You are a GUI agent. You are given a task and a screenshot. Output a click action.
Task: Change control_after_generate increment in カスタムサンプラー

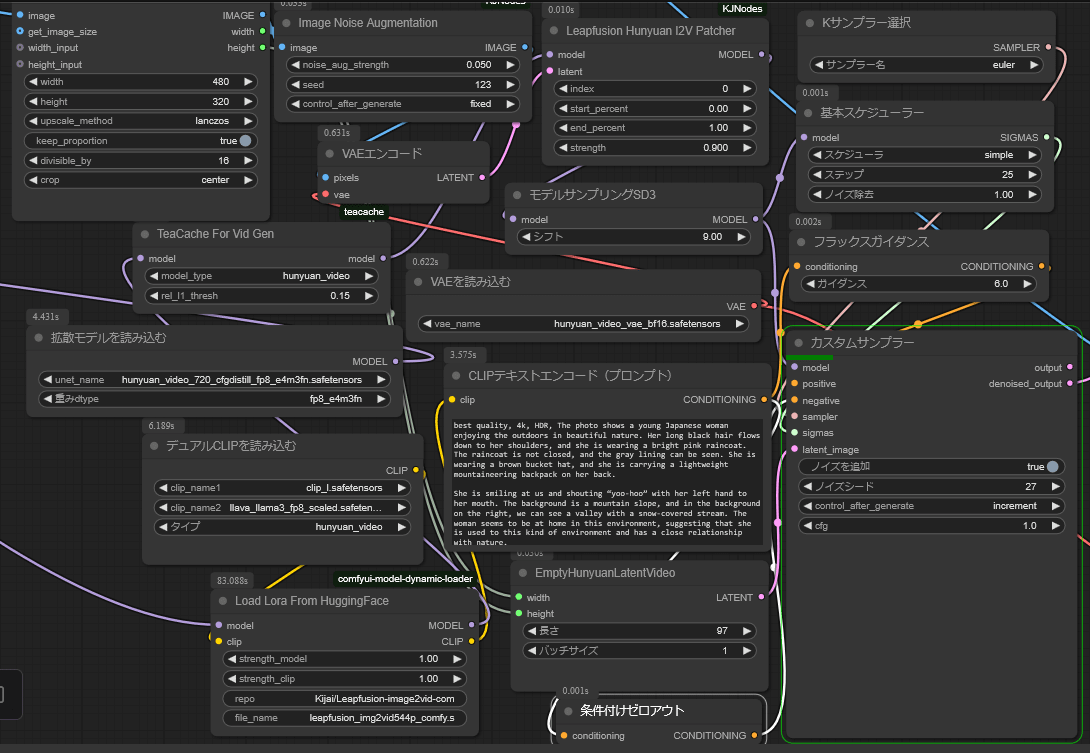pos(932,506)
